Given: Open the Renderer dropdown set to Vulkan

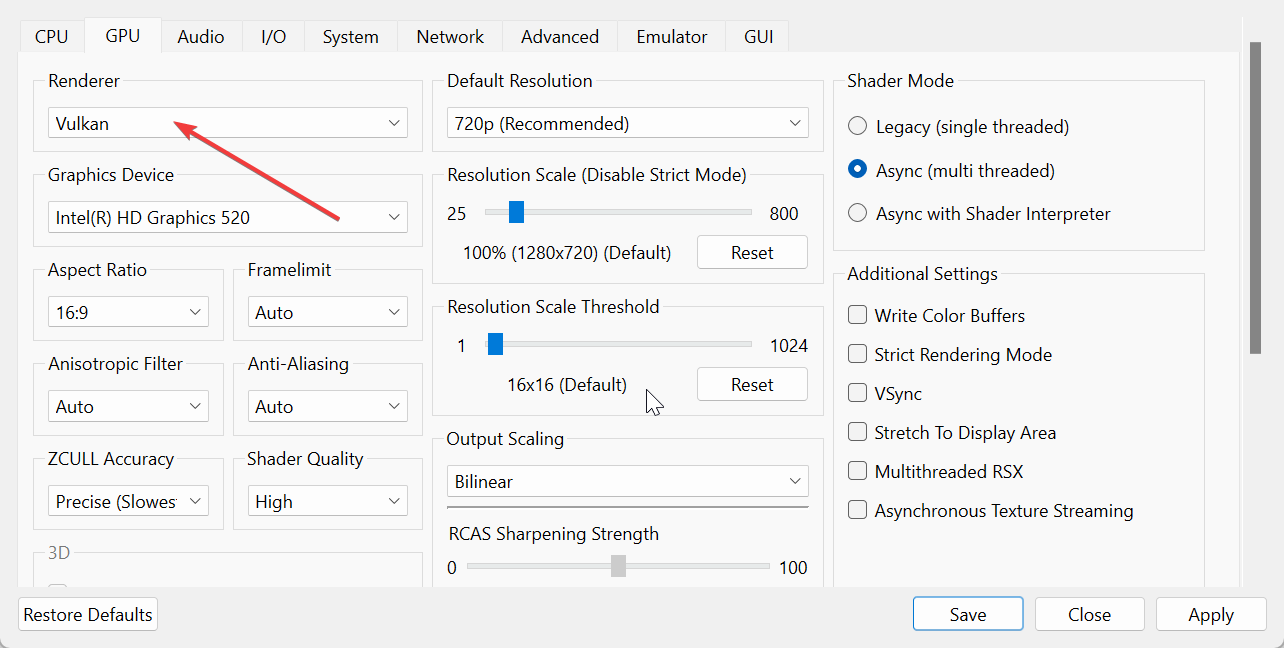Looking at the screenshot, I should [227, 123].
